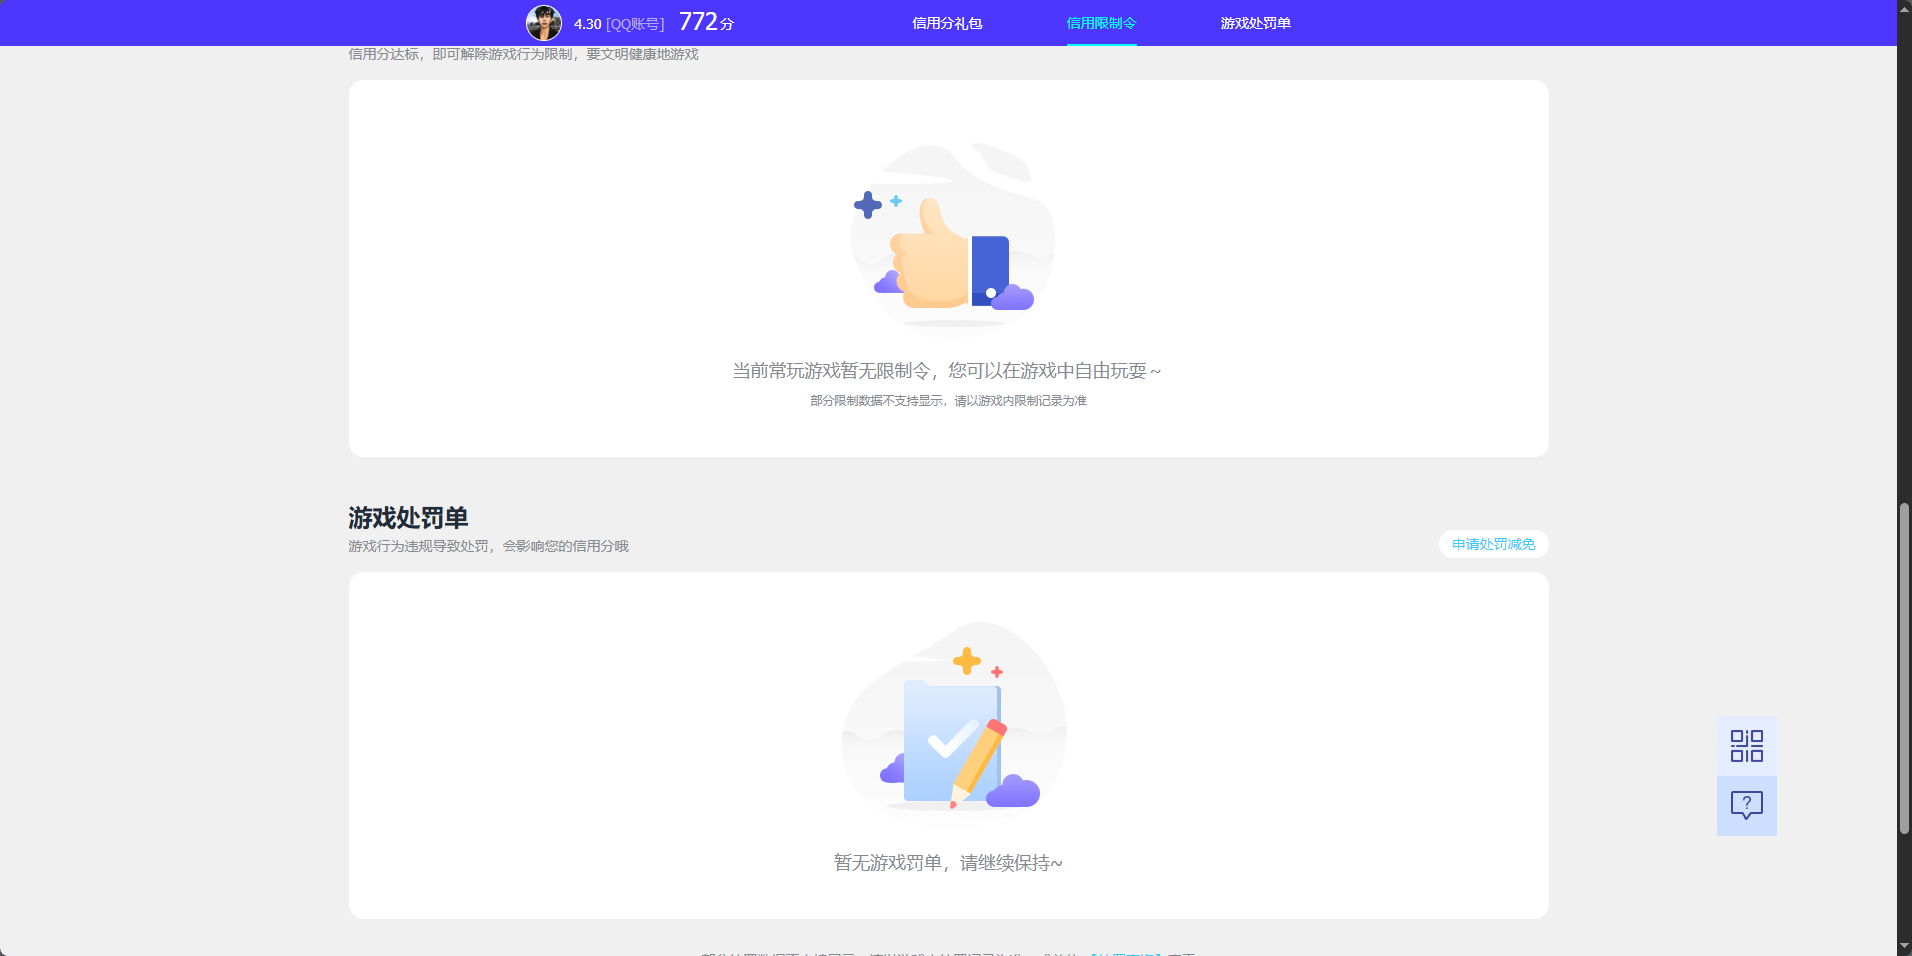1912x956 pixels.
Task: Switch to 信用分礼包 tab
Action: (x=947, y=23)
